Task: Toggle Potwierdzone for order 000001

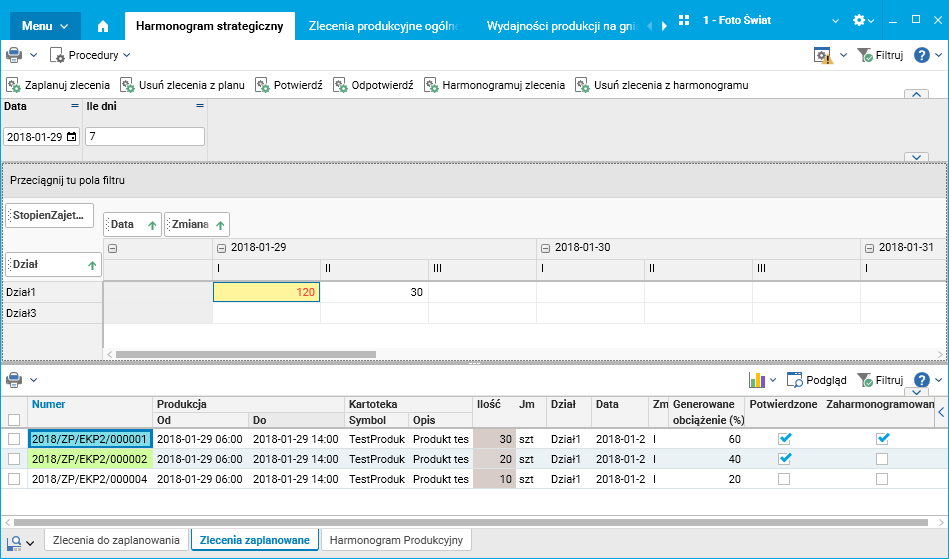Action: 784,439
